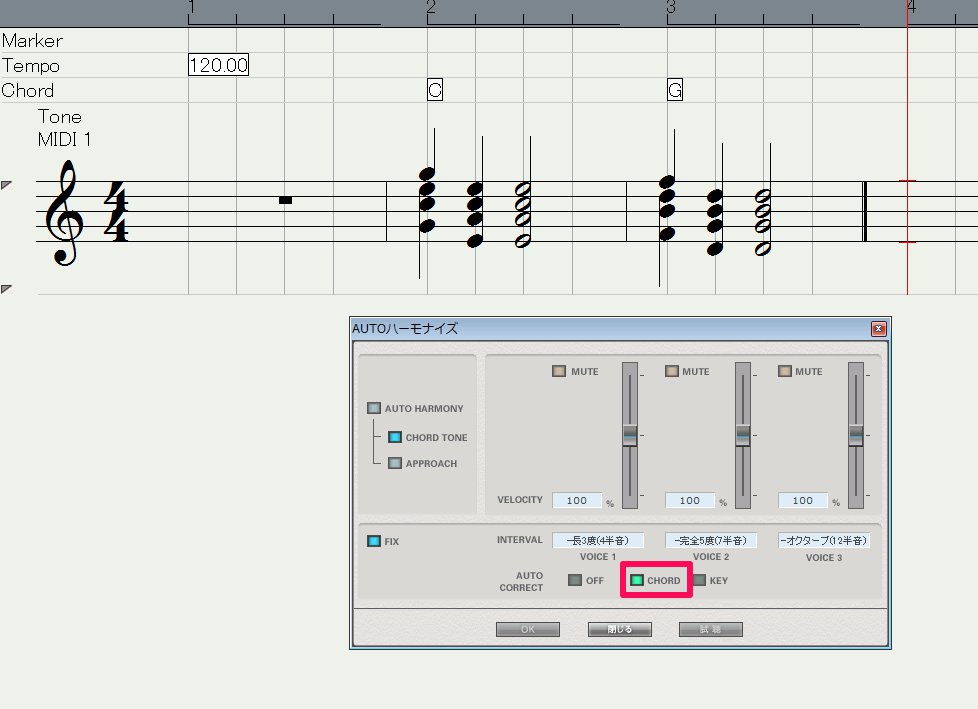The image size is (978, 709).
Task: Click the Voice 1 velocity percentage field
Action: click(577, 500)
